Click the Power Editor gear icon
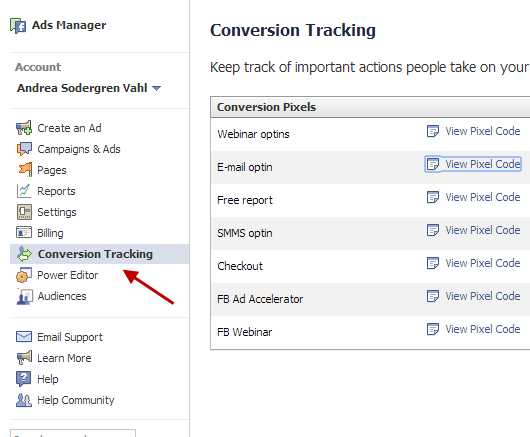This screenshot has width=530, height=437. point(24,275)
